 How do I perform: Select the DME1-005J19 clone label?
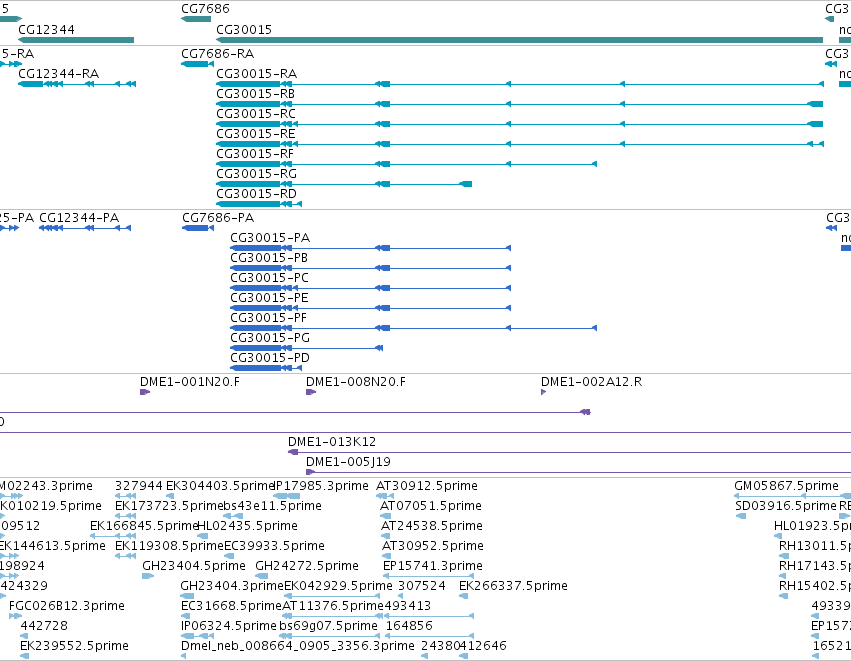tap(348, 462)
